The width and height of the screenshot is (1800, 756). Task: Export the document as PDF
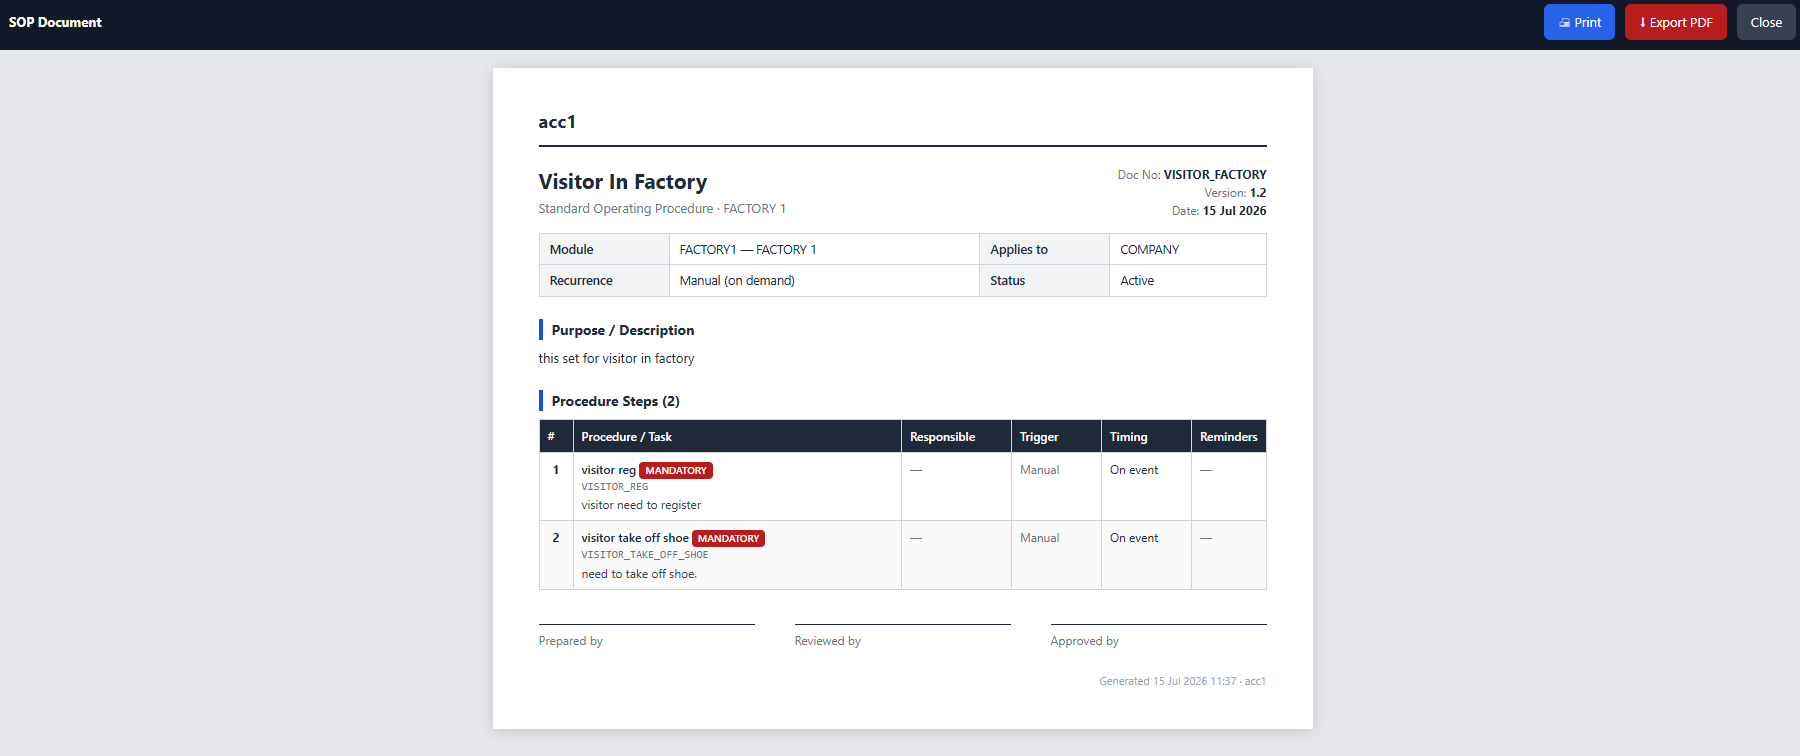tap(1675, 22)
